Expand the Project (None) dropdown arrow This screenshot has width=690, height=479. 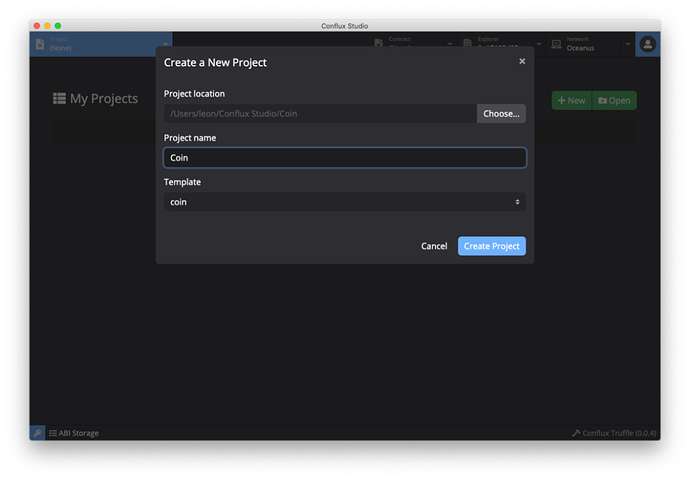click(165, 44)
